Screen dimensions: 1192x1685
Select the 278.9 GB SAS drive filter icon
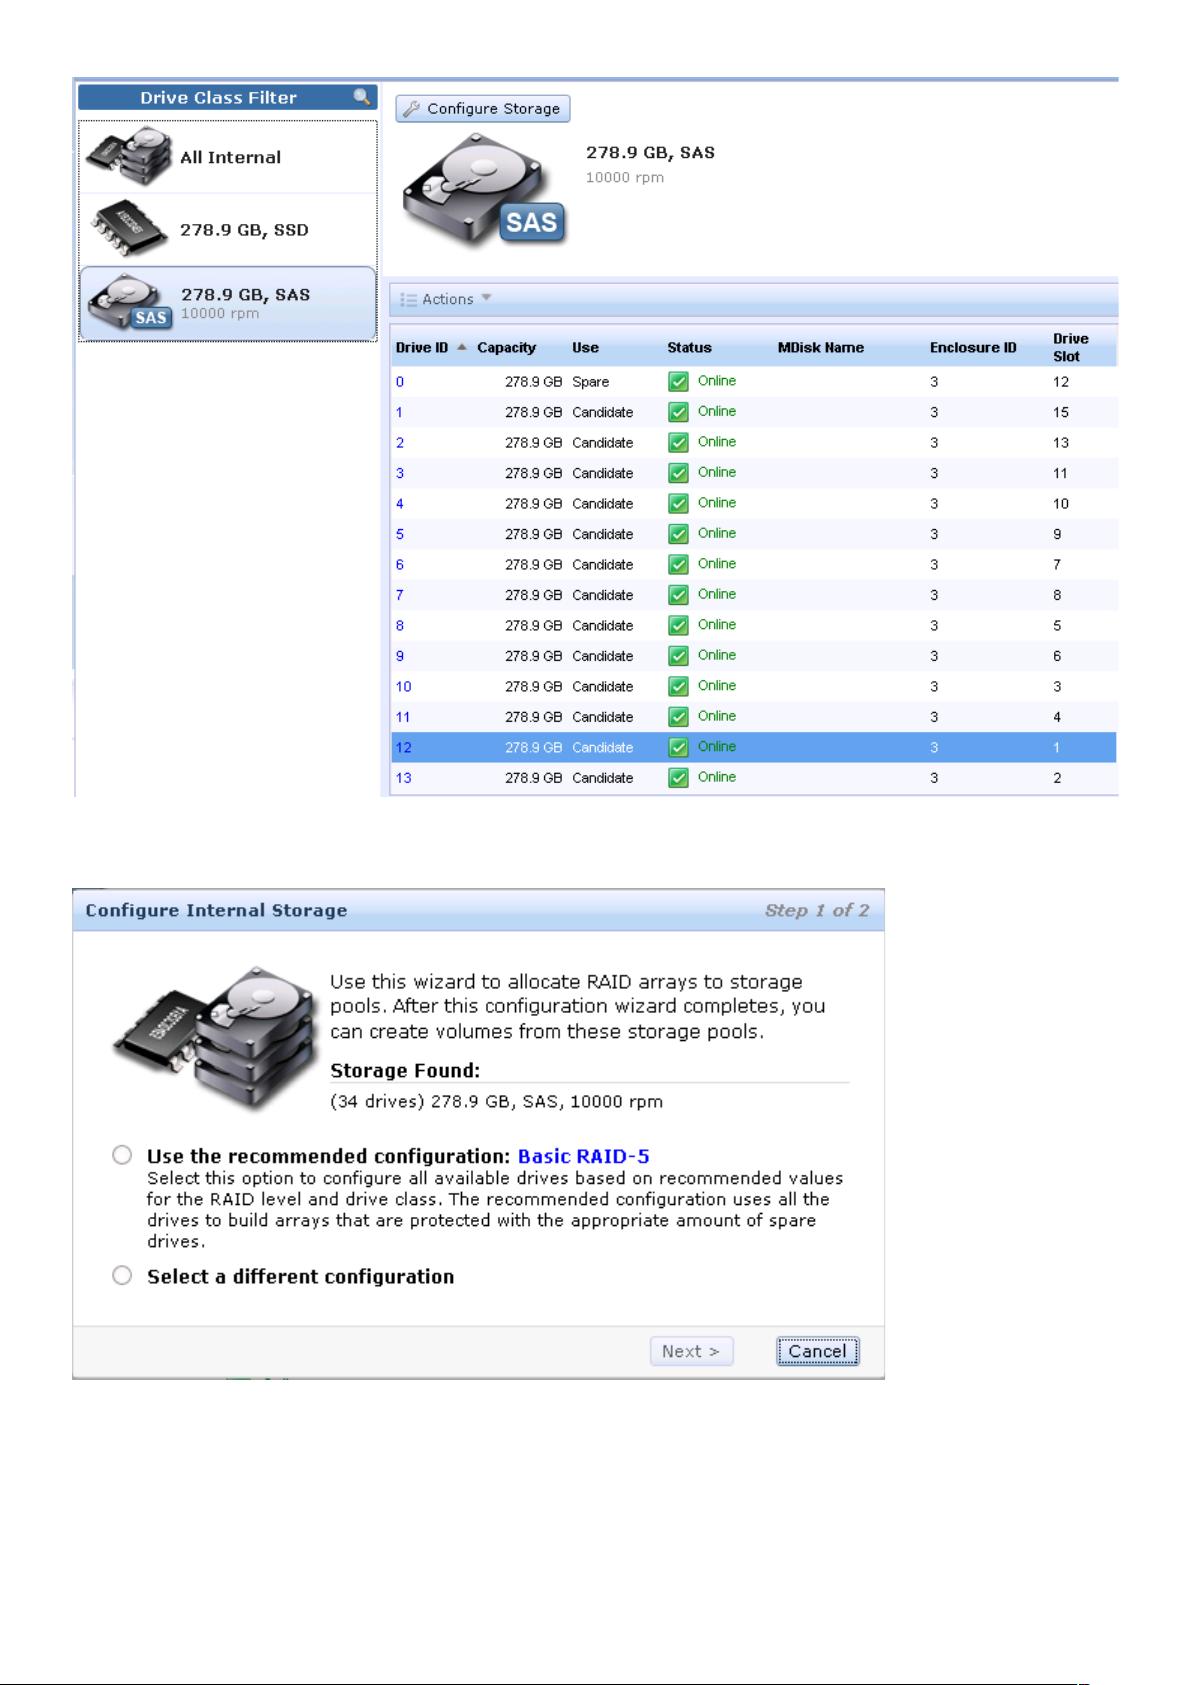(129, 303)
